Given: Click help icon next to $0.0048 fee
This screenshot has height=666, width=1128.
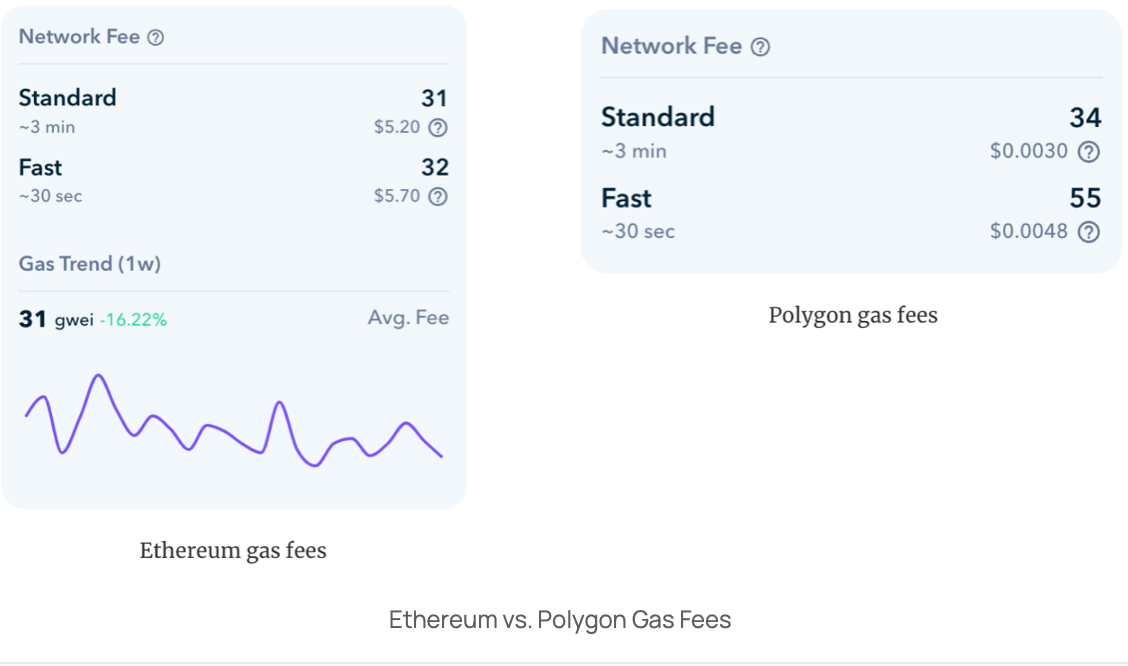Looking at the screenshot, I should 1088,232.
